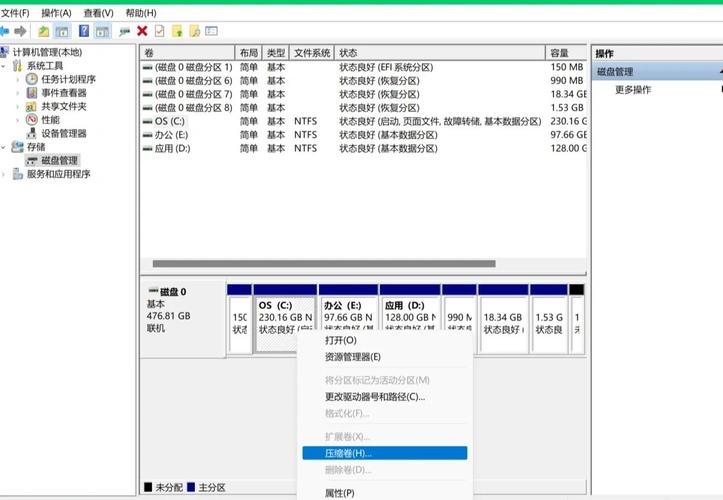
Task: Open the 文件(F) menu
Action: [x=15, y=13]
